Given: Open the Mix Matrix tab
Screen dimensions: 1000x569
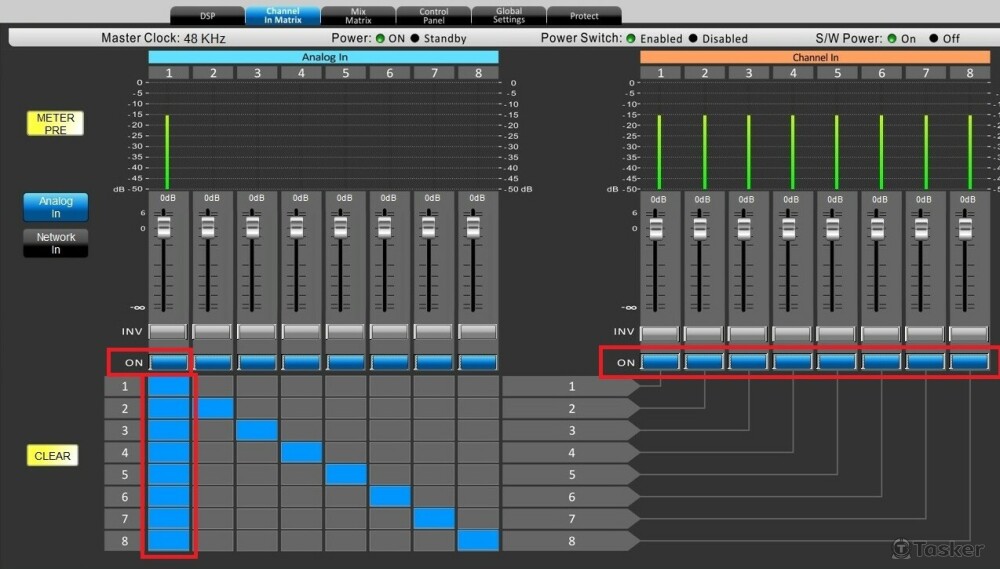Looking at the screenshot, I should pos(358,16).
